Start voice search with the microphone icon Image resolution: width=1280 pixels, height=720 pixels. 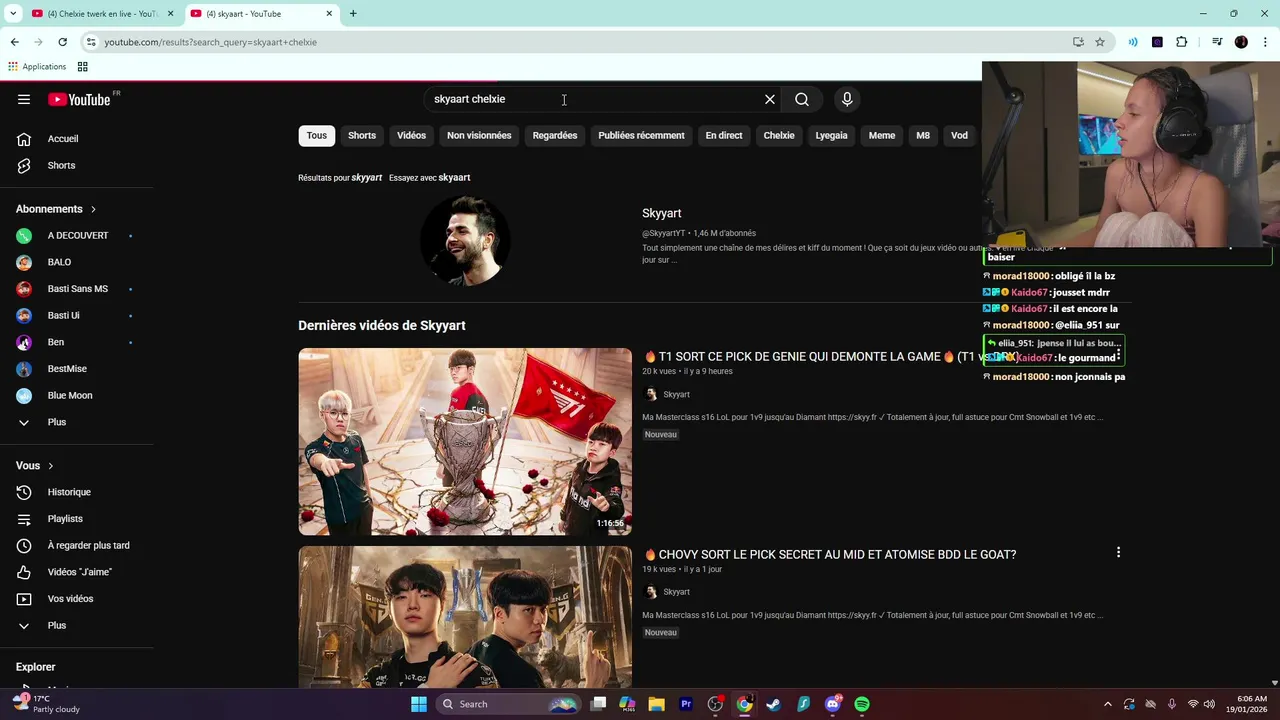tap(847, 99)
